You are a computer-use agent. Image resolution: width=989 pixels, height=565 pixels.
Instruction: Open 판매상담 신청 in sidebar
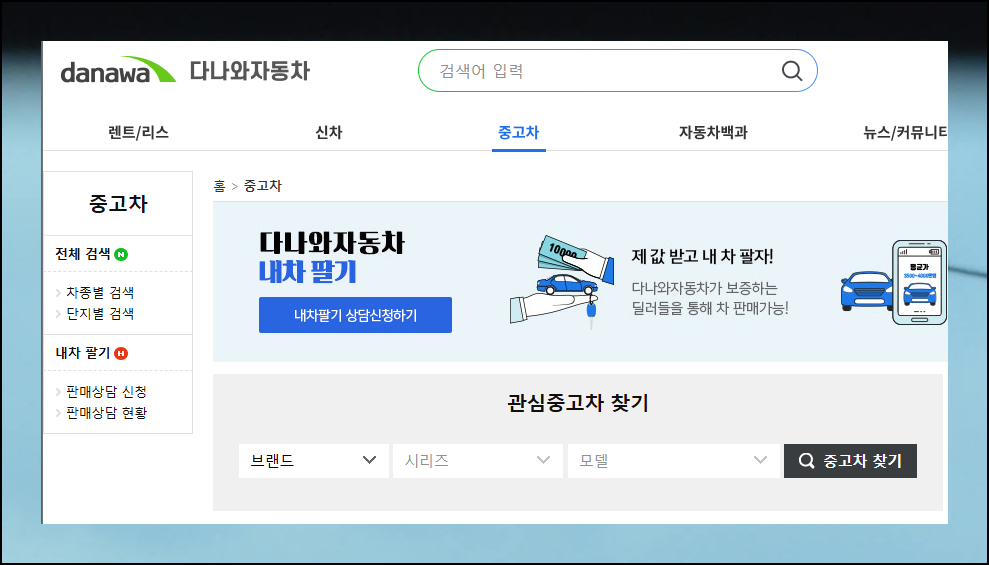[106, 392]
